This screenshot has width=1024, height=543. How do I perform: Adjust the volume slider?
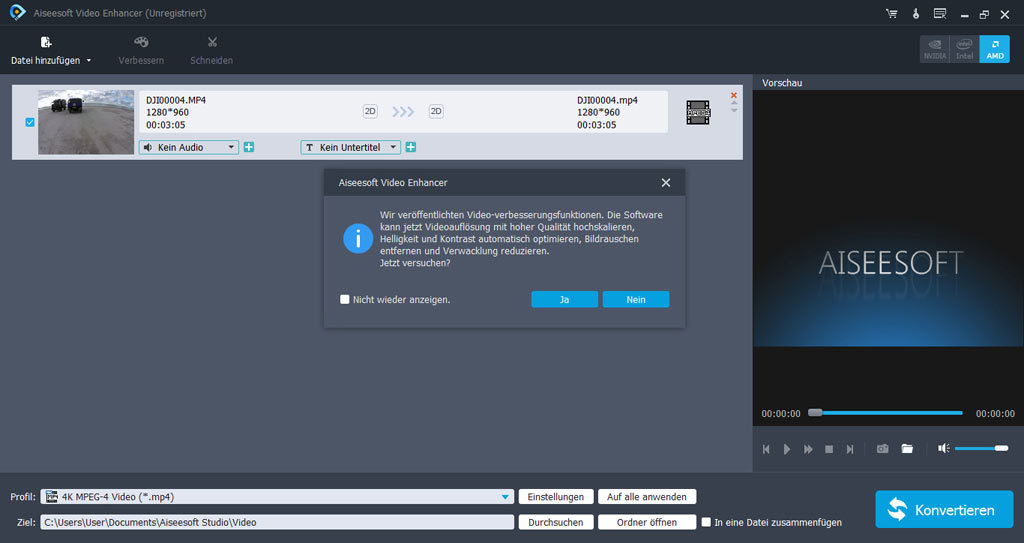click(982, 448)
